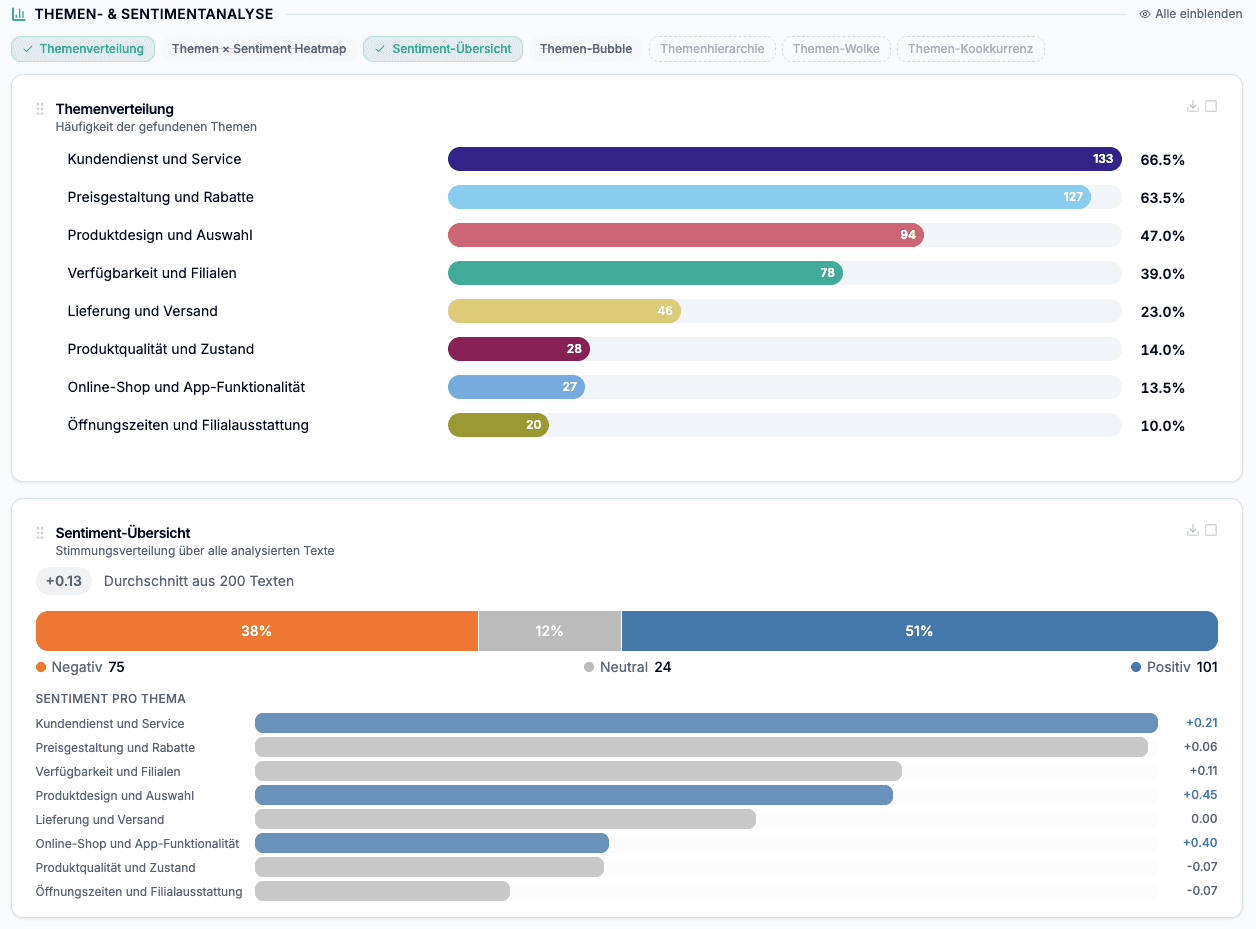1256x929 pixels.
Task: Turn off the Sentiment-Übersicht chart
Action: tap(443, 48)
